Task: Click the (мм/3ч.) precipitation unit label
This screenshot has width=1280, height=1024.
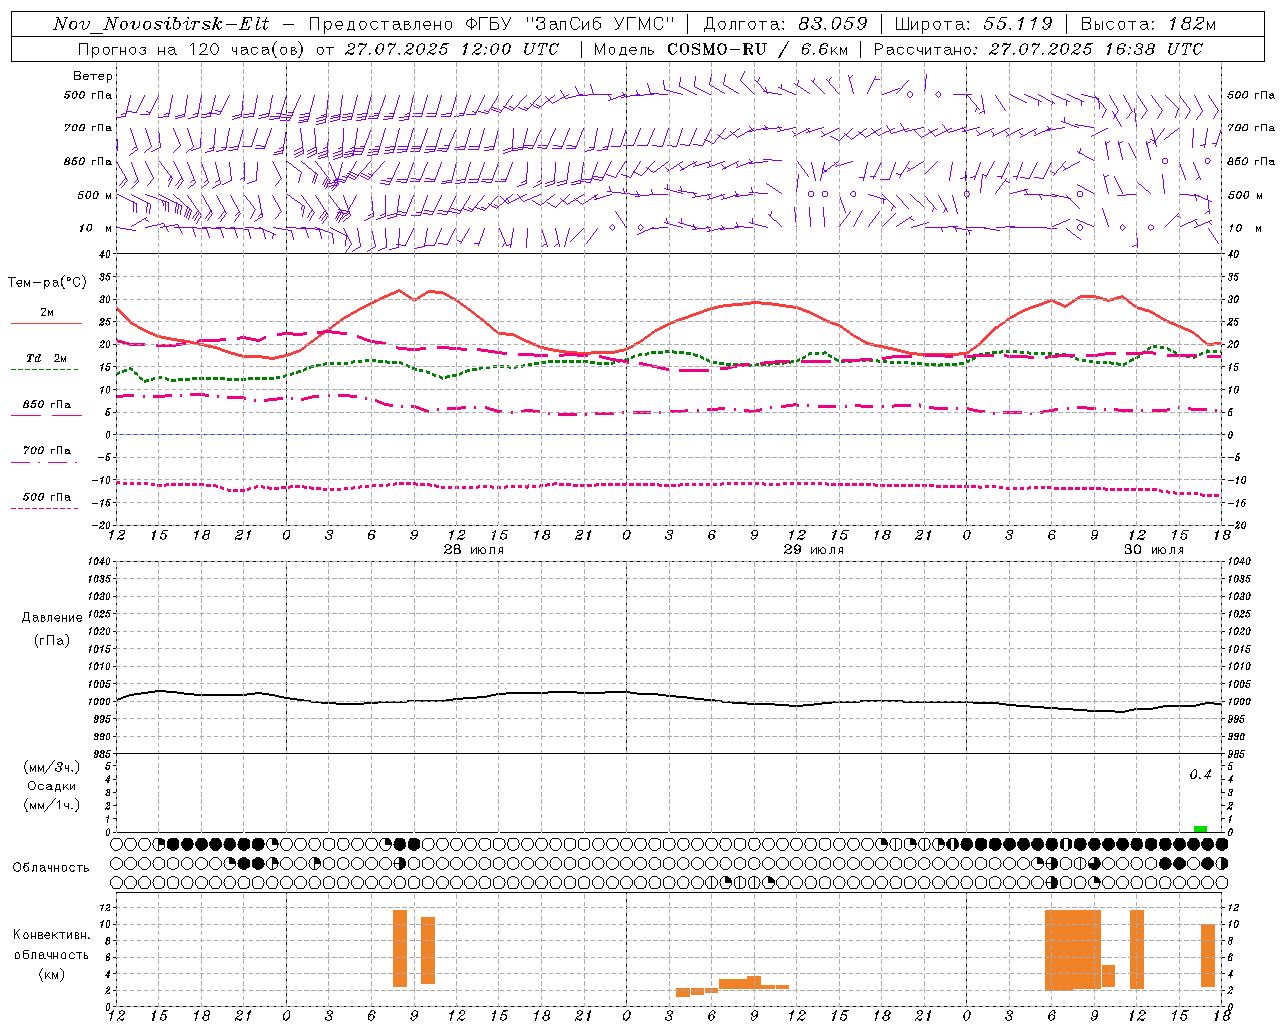Action: click(x=52, y=768)
